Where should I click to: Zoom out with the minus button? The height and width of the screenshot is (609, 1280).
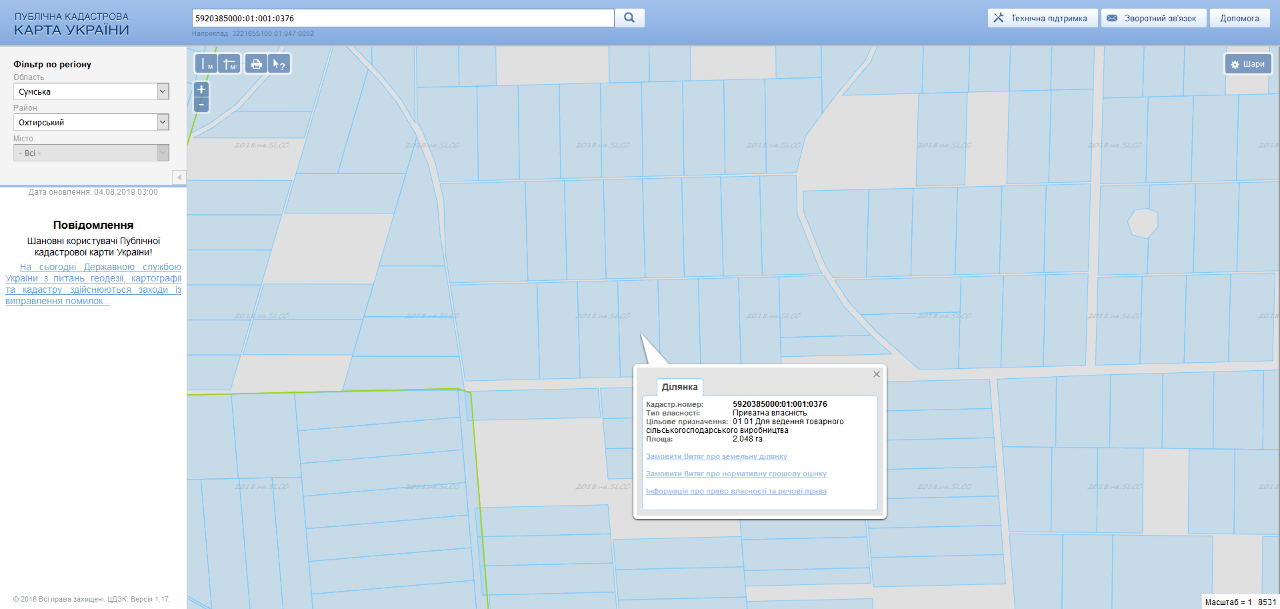click(x=202, y=104)
